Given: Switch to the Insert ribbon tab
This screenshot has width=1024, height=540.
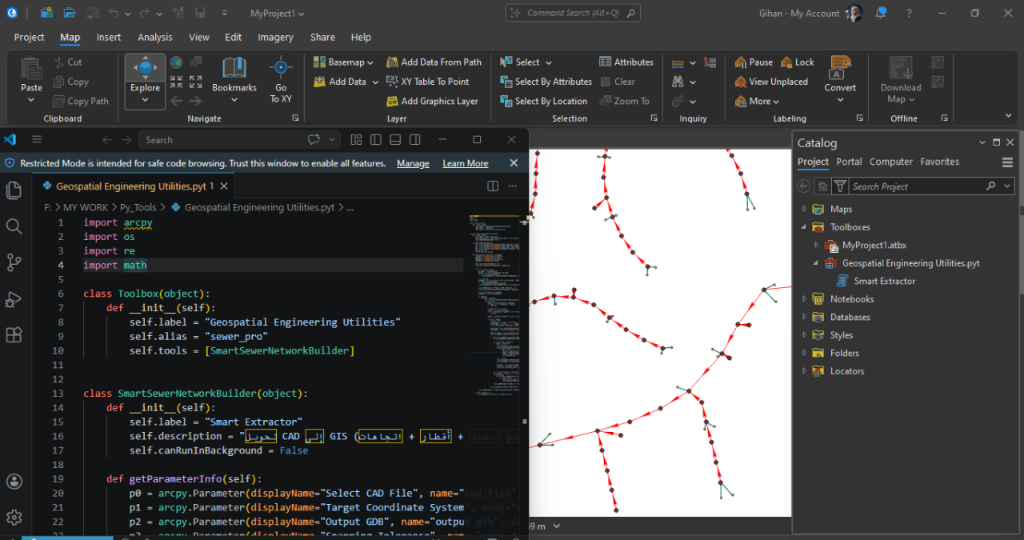Looking at the screenshot, I should pos(108,37).
